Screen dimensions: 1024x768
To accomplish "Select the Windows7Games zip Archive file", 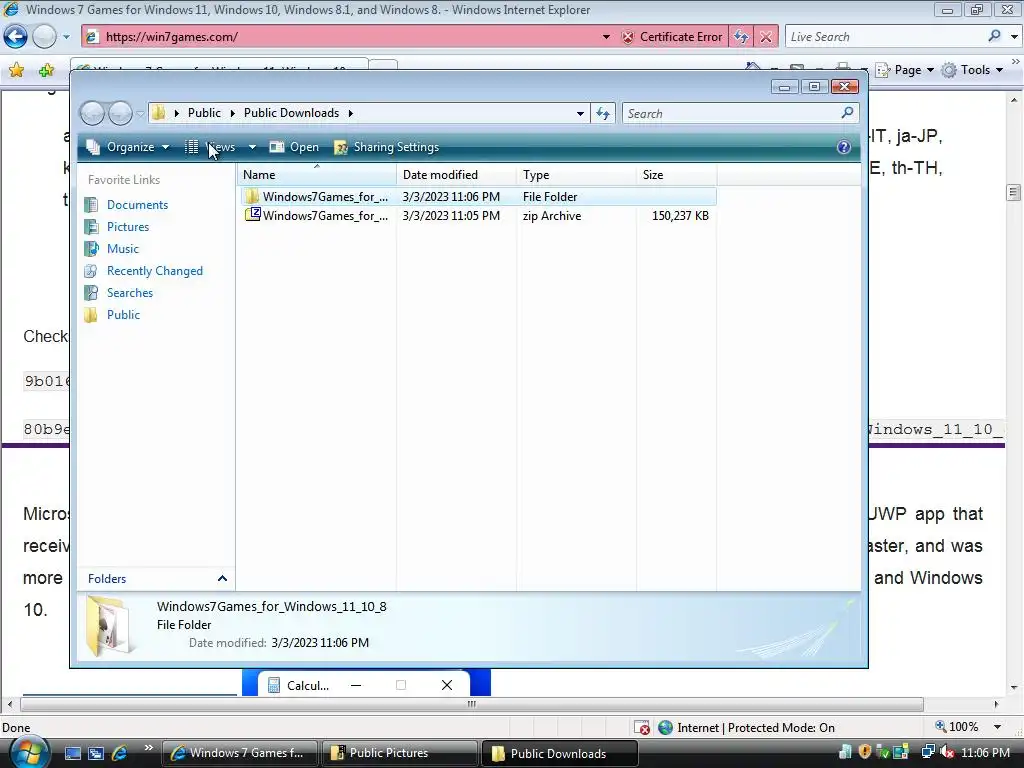I will tap(478, 216).
